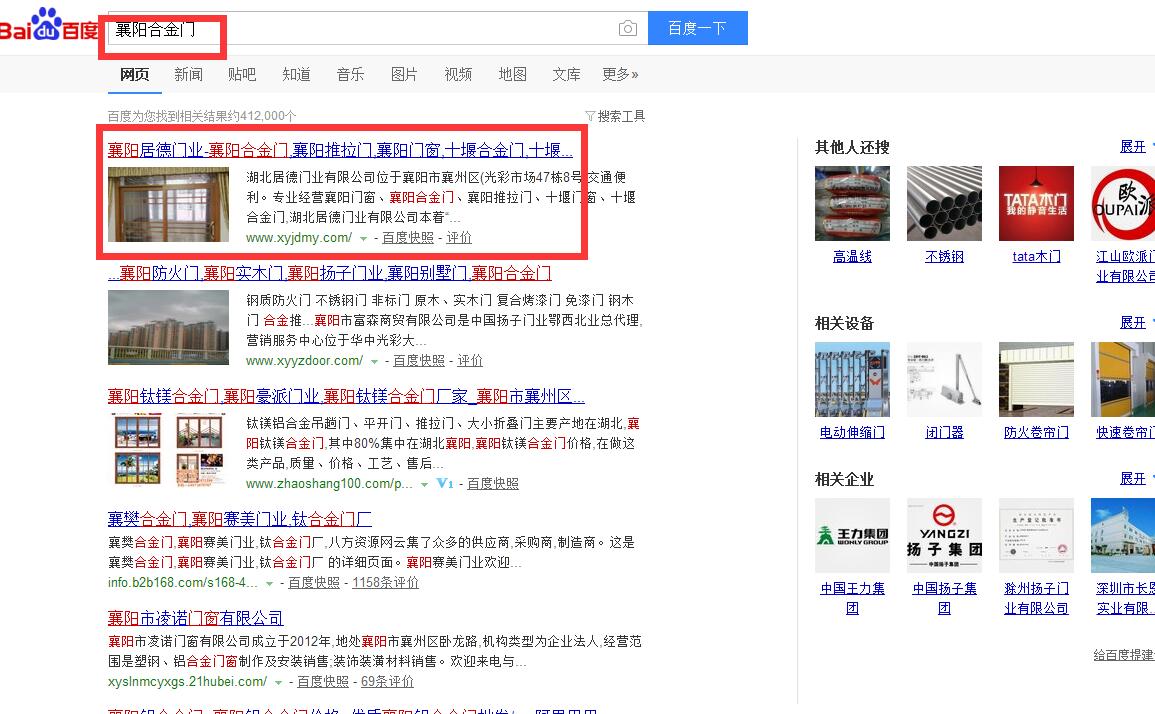Open 百度快照 for www.xyjdmy.com result
Image resolution: width=1155 pixels, height=714 pixels.
pyautogui.click(x=408, y=238)
